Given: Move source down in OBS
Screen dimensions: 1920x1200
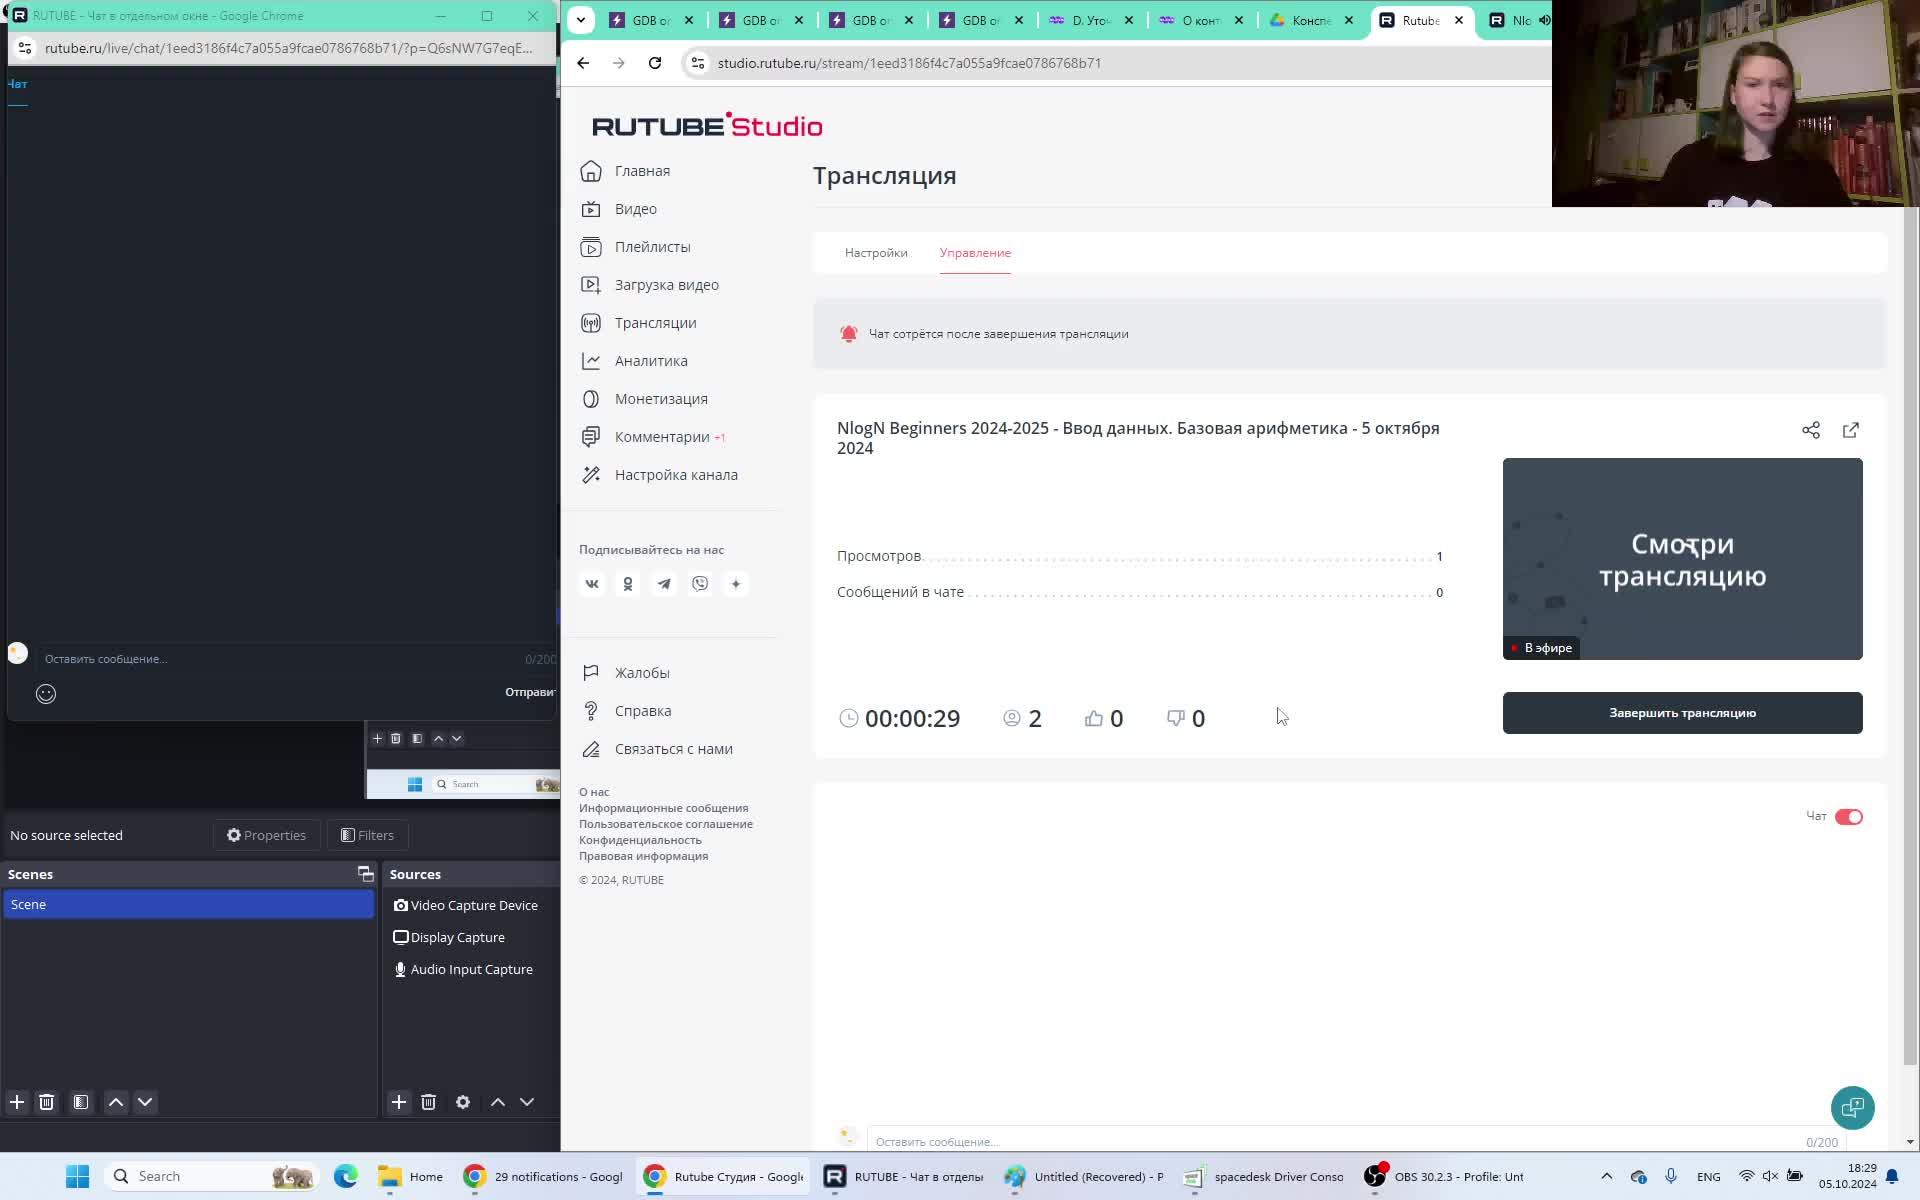Looking at the screenshot, I should click(x=527, y=1102).
